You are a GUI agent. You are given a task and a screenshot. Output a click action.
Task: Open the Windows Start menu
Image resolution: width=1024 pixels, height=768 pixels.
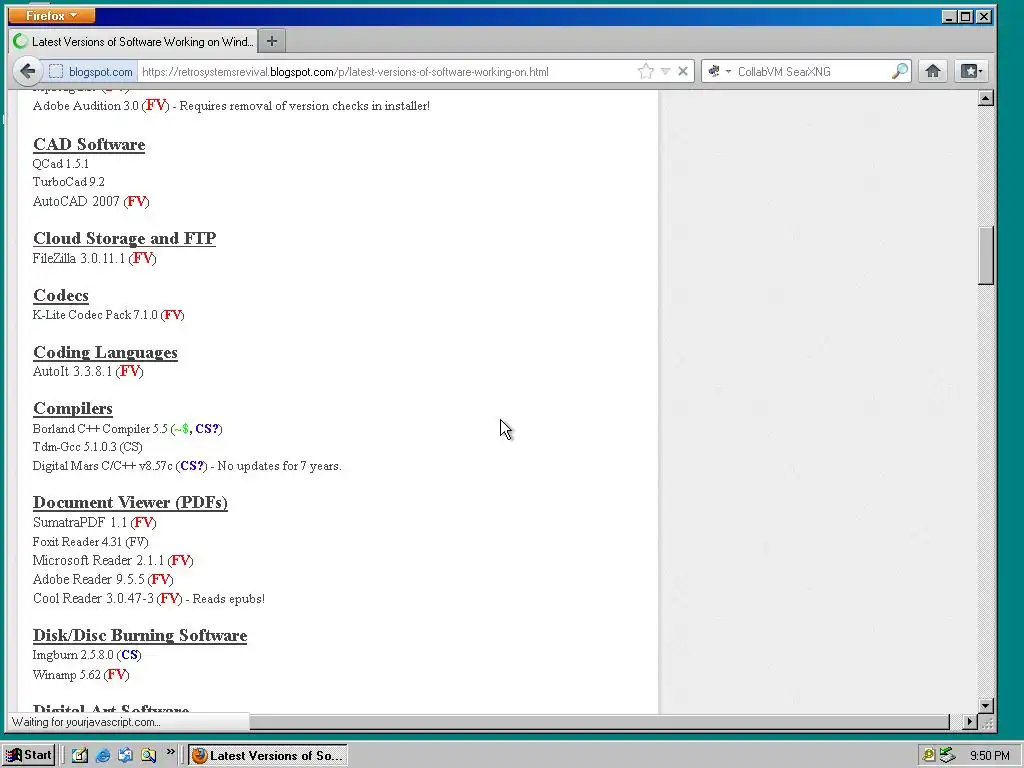(29, 755)
